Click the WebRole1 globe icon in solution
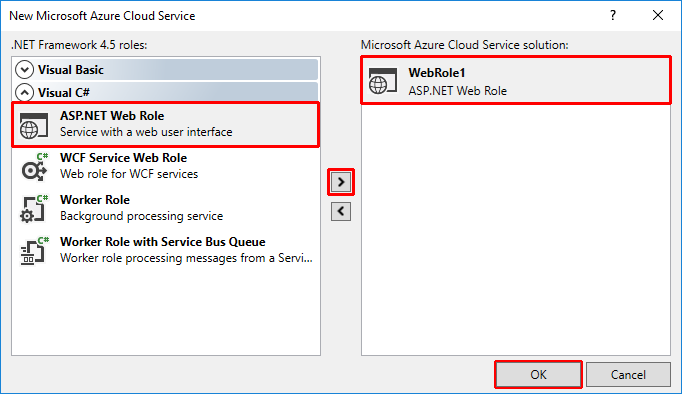Viewport: 682px width, 394px height. 383,81
